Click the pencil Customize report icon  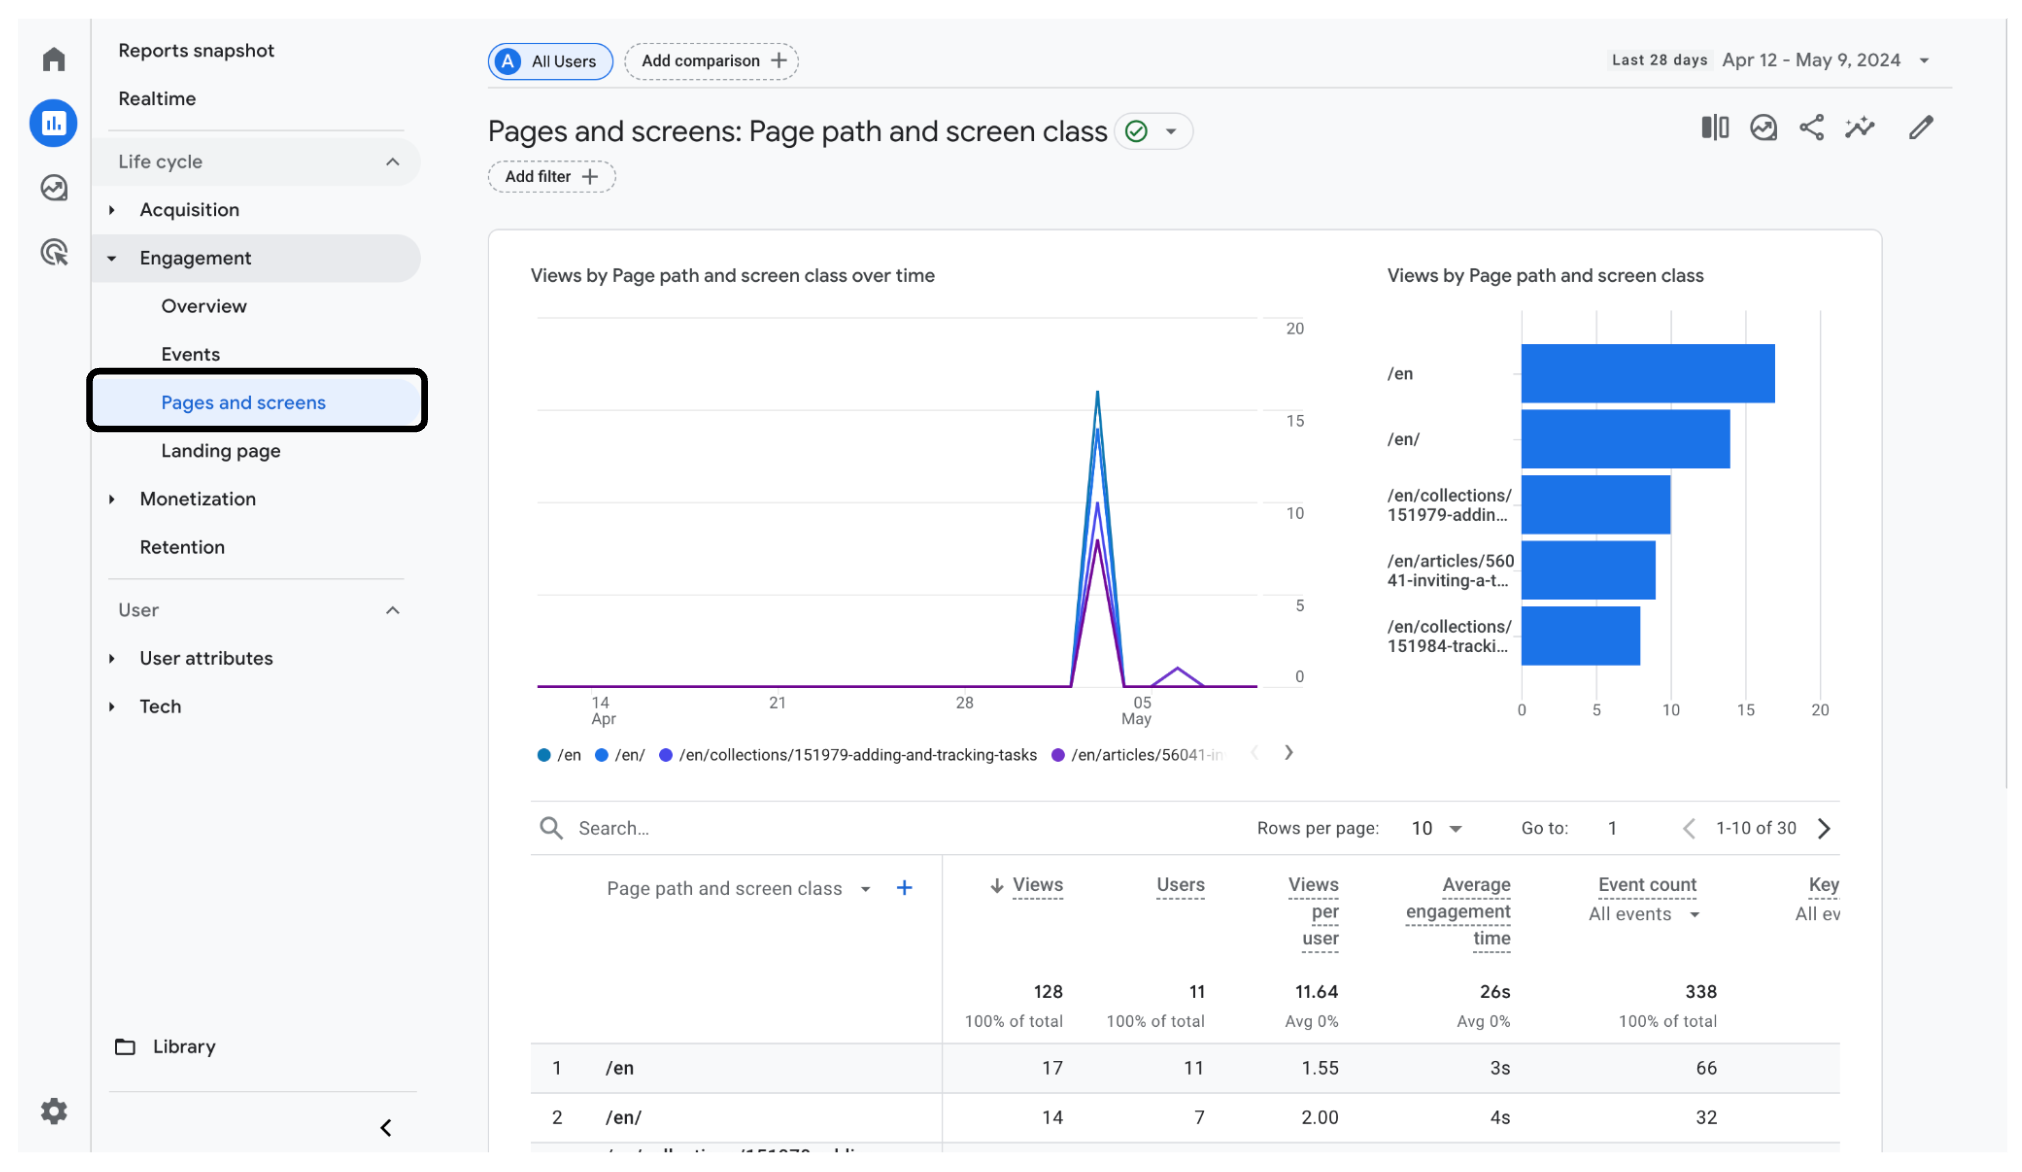pos(1920,128)
